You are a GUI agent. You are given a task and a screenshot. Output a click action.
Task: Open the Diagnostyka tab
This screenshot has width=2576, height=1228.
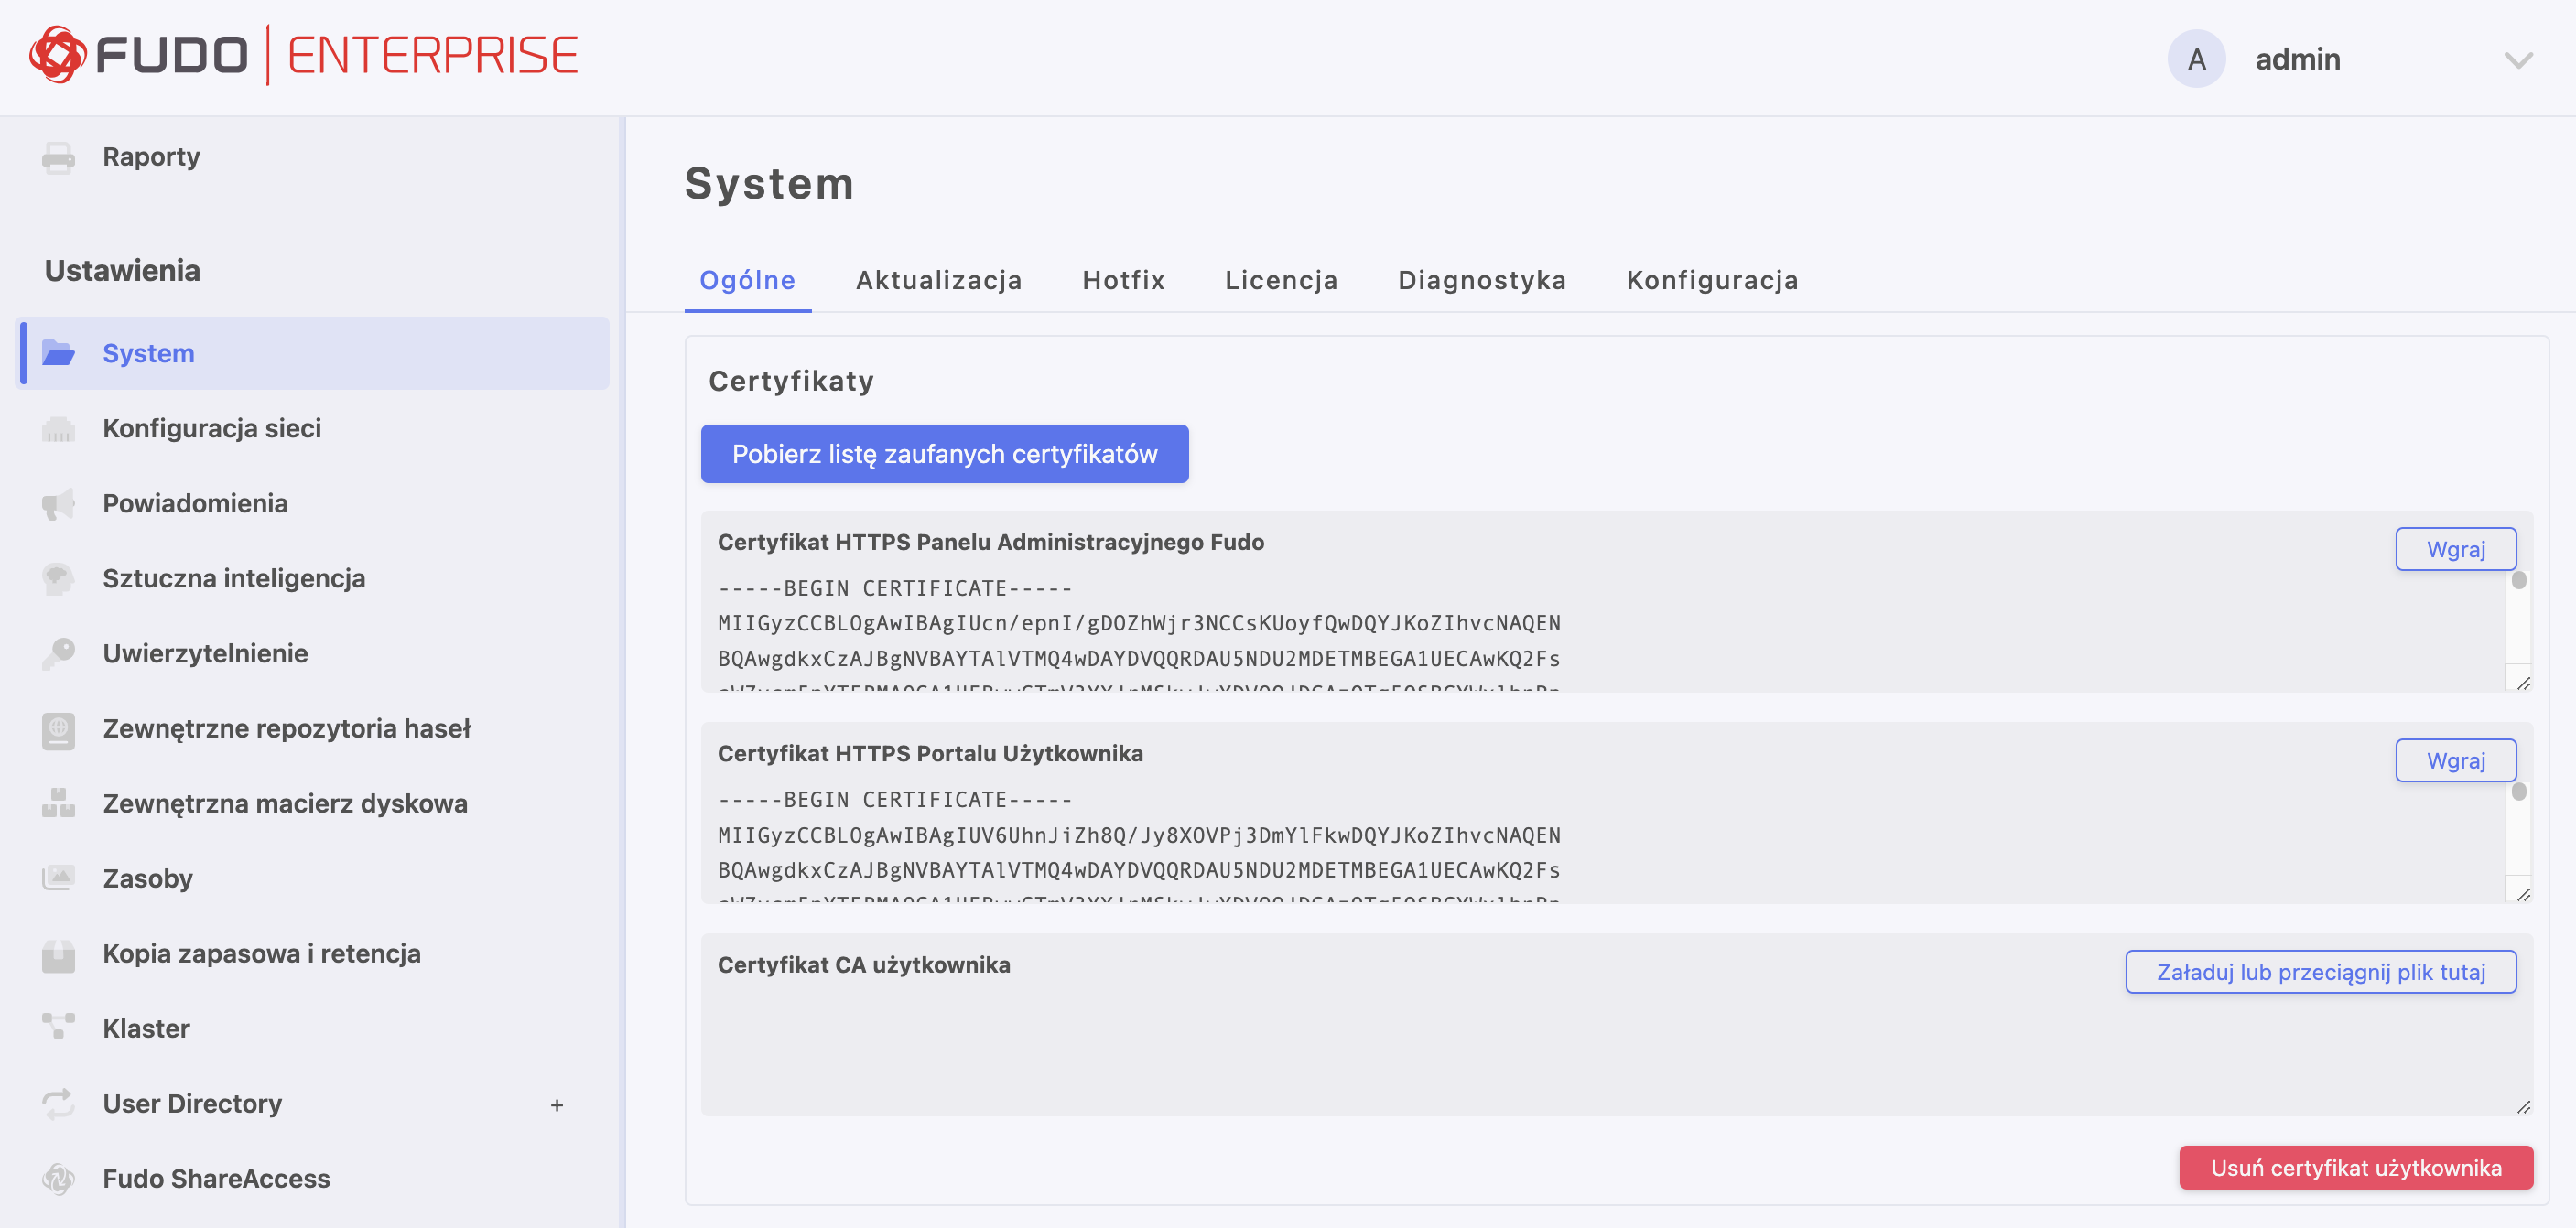(x=1481, y=280)
